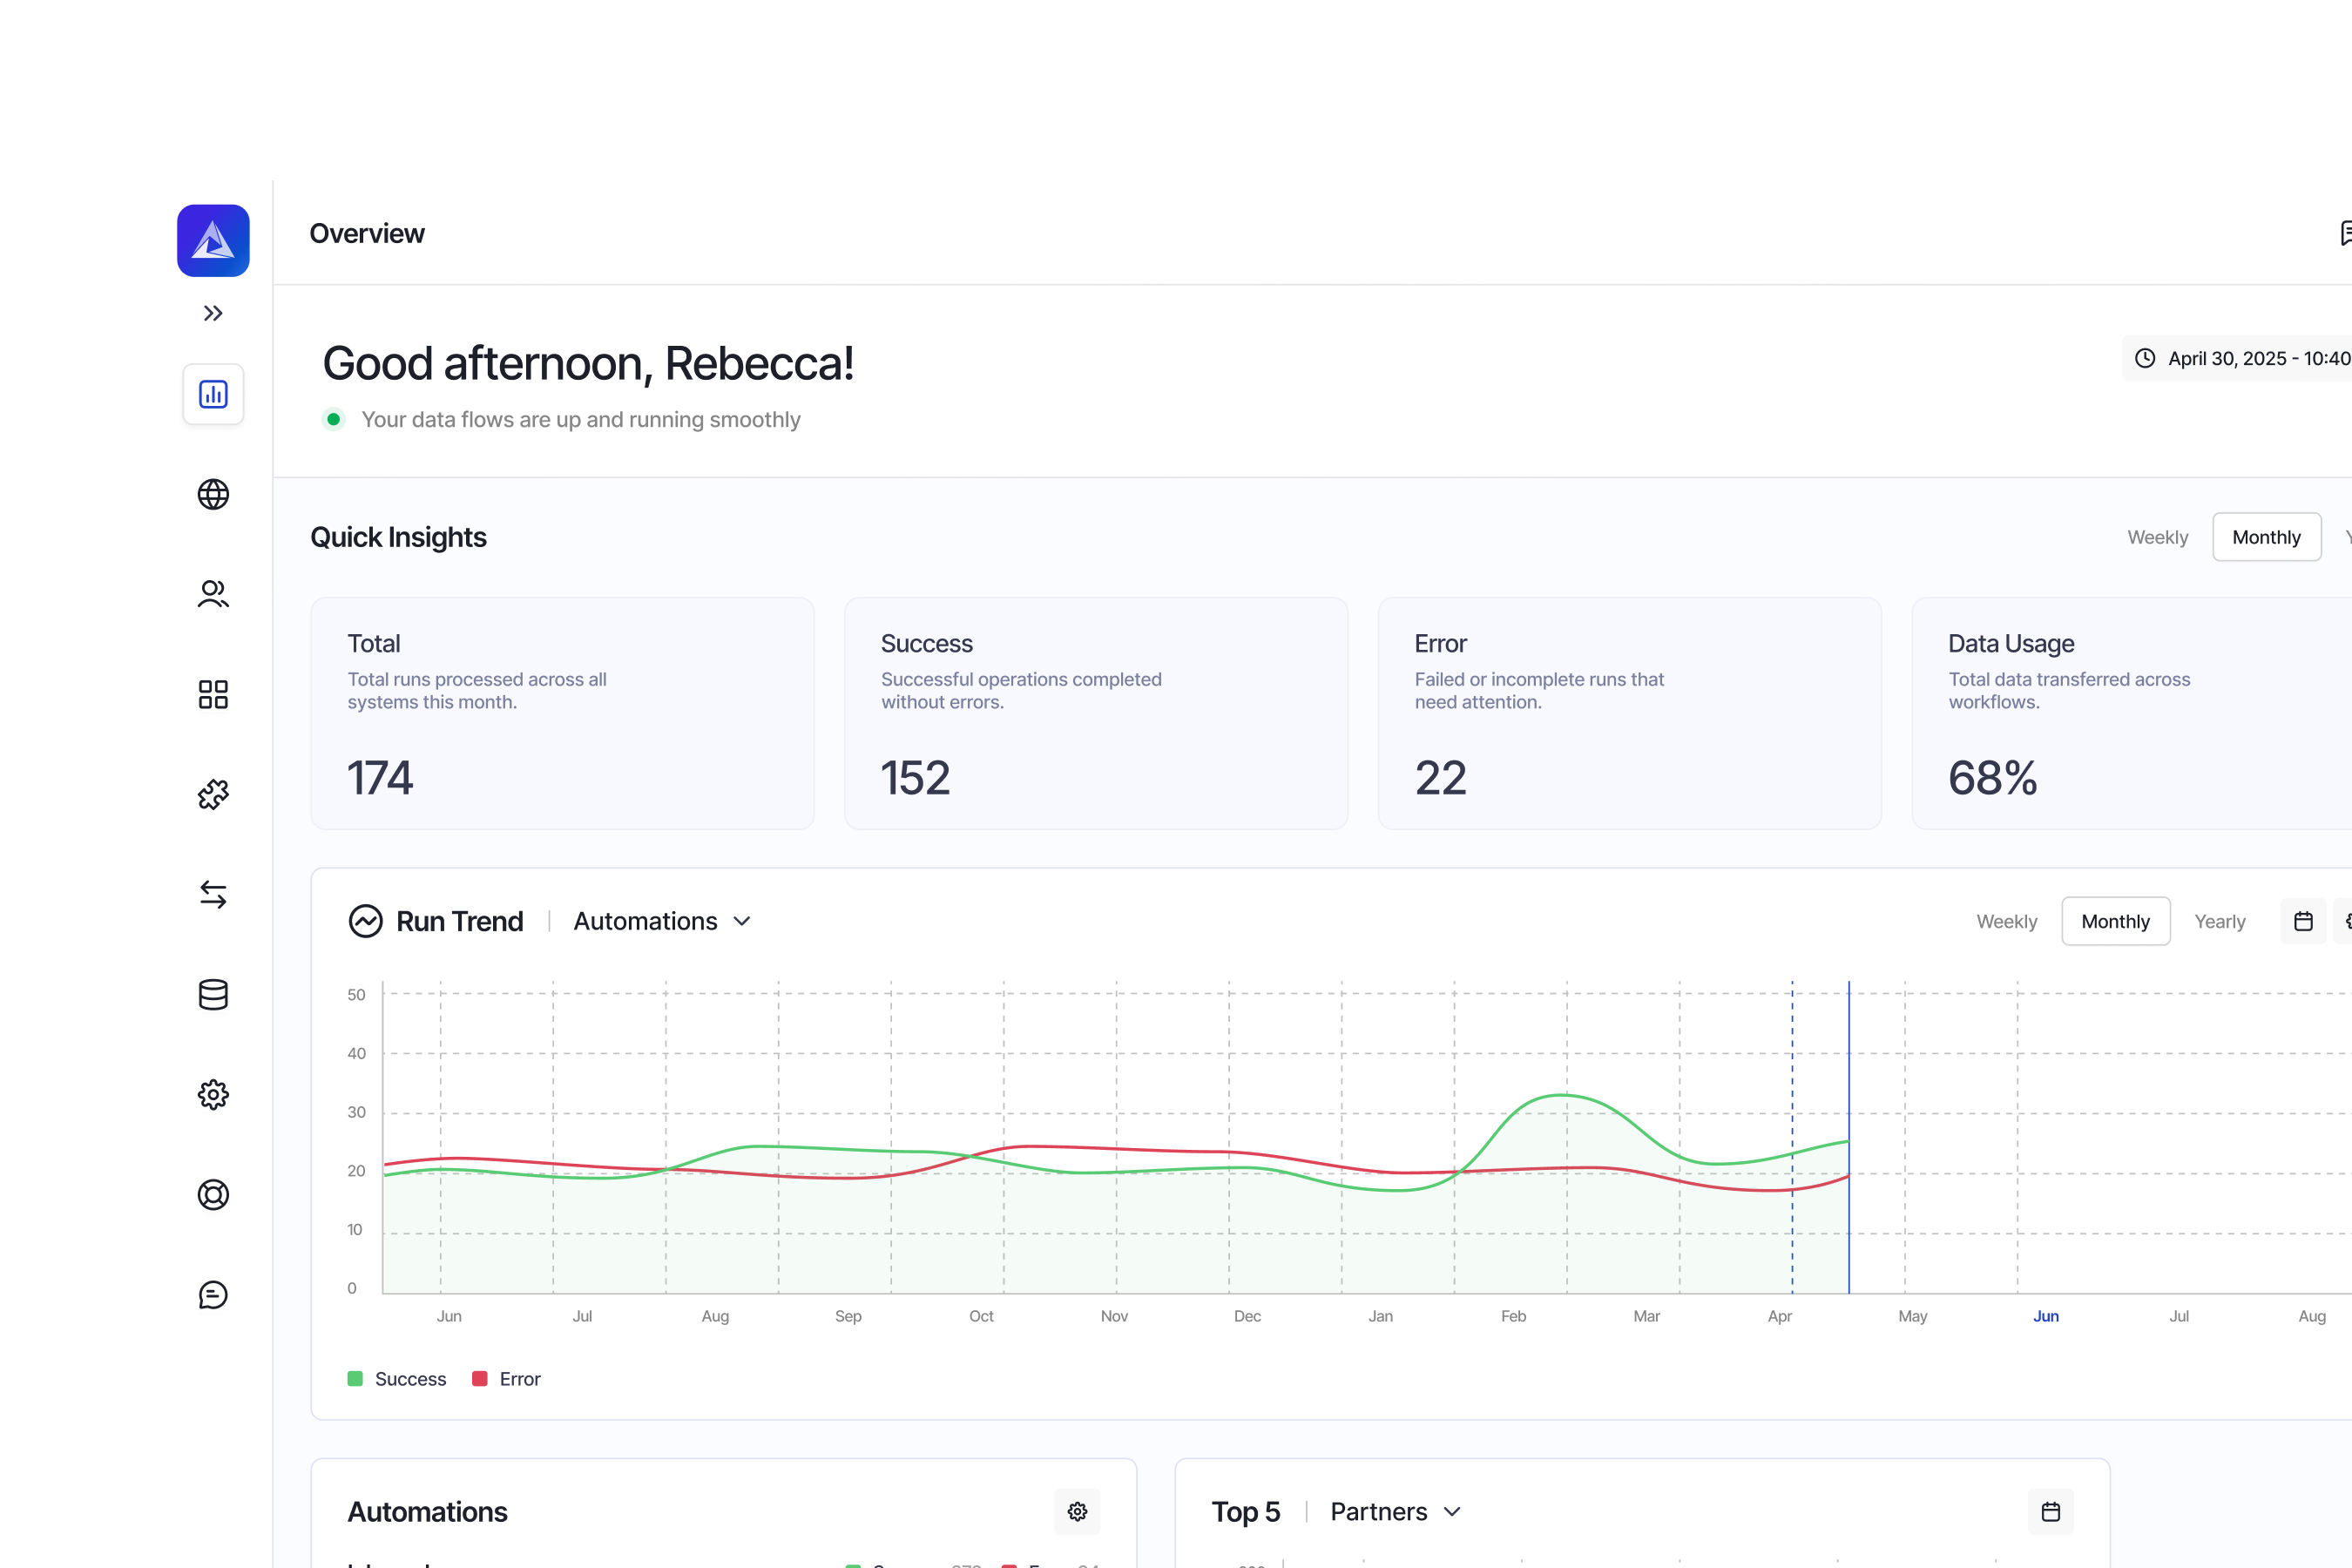Switch Quick Insights to Weekly

coord(2157,537)
